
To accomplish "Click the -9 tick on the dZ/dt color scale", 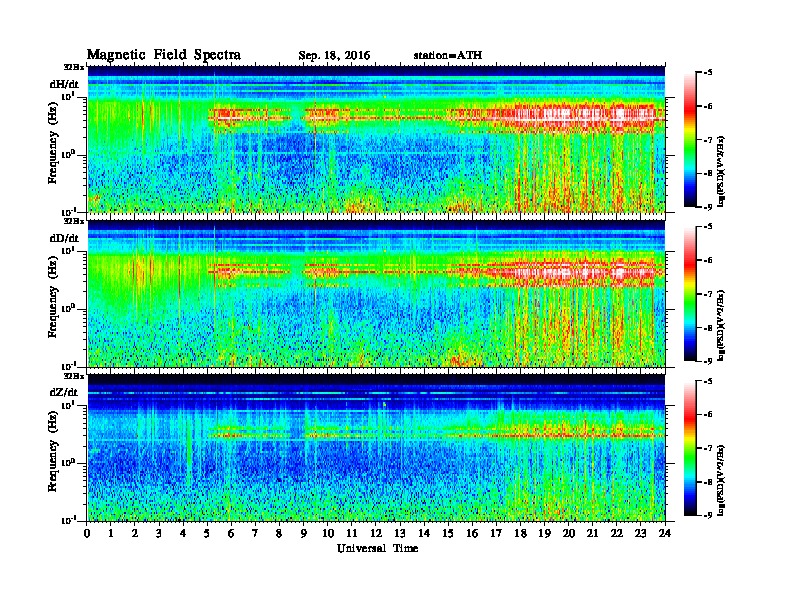I will (709, 515).
